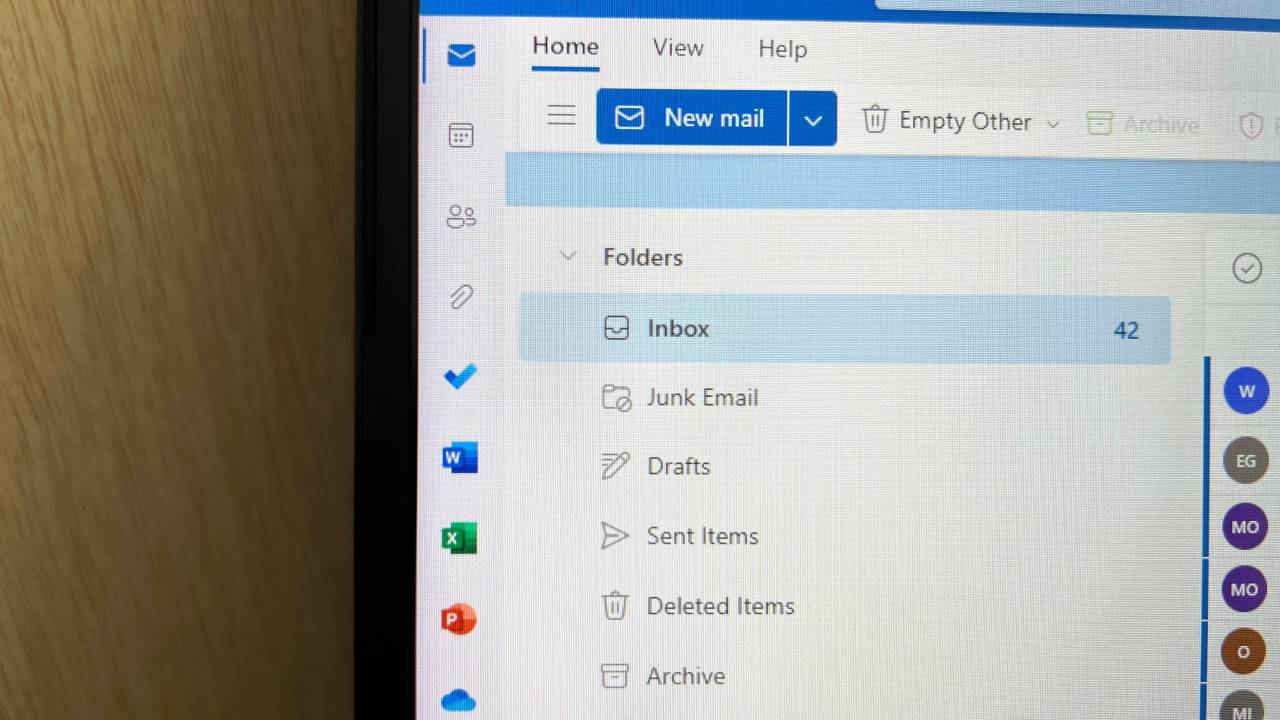
Task: Select the People icon in the sidebar
Action: click(461, 216)
